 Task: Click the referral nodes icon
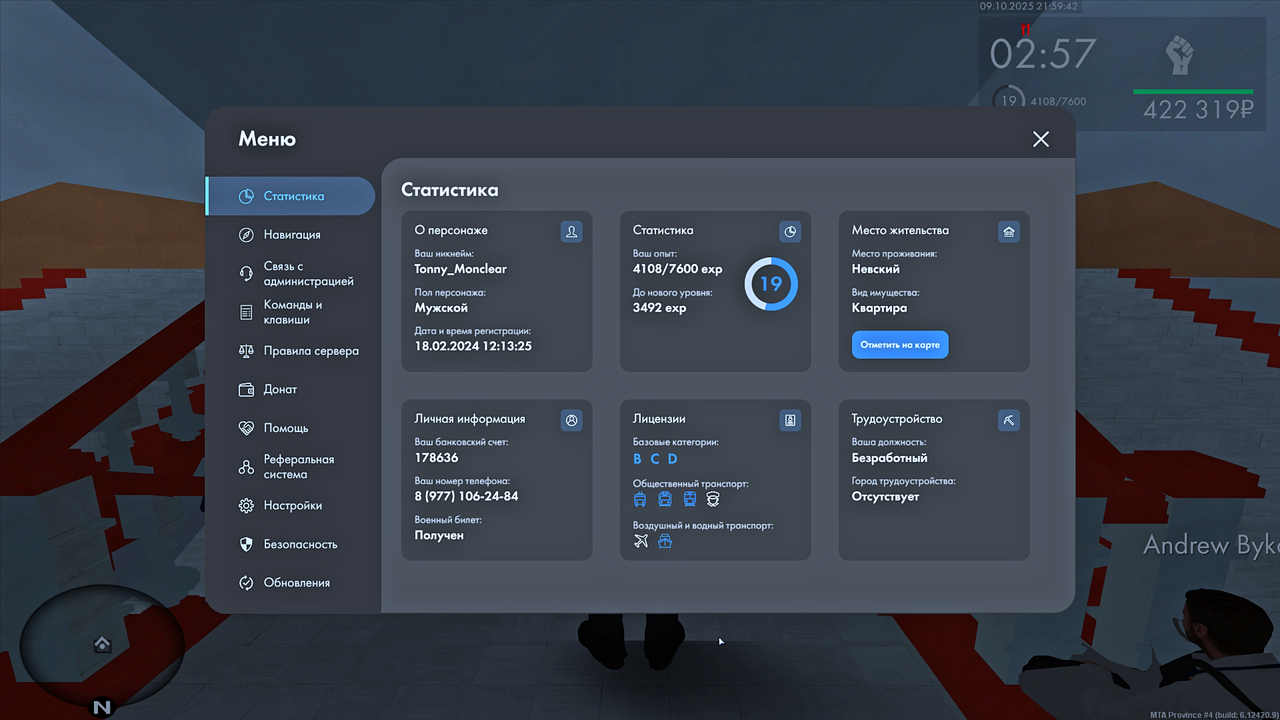[x=246, y=467]
